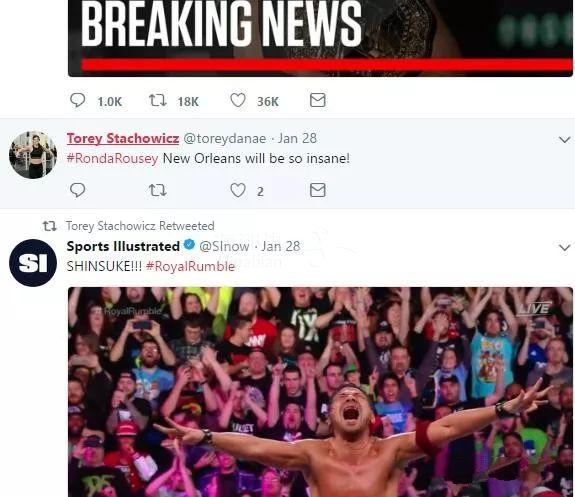The image size is (575, 497).
Task: Open Torey Stachowicz profile avatar
Action: pyautogui.click(x=33, y=155)
